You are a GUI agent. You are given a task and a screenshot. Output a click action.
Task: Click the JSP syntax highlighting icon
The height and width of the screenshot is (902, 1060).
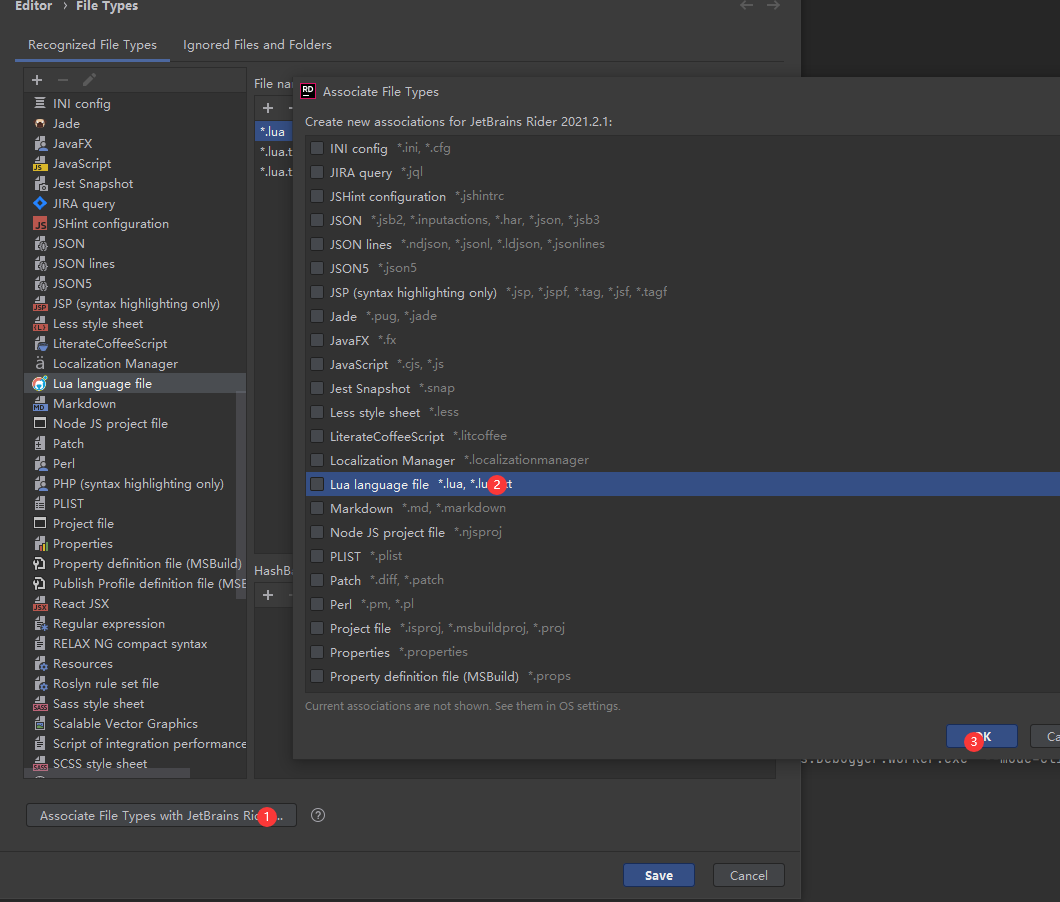[x=40, y=304]
